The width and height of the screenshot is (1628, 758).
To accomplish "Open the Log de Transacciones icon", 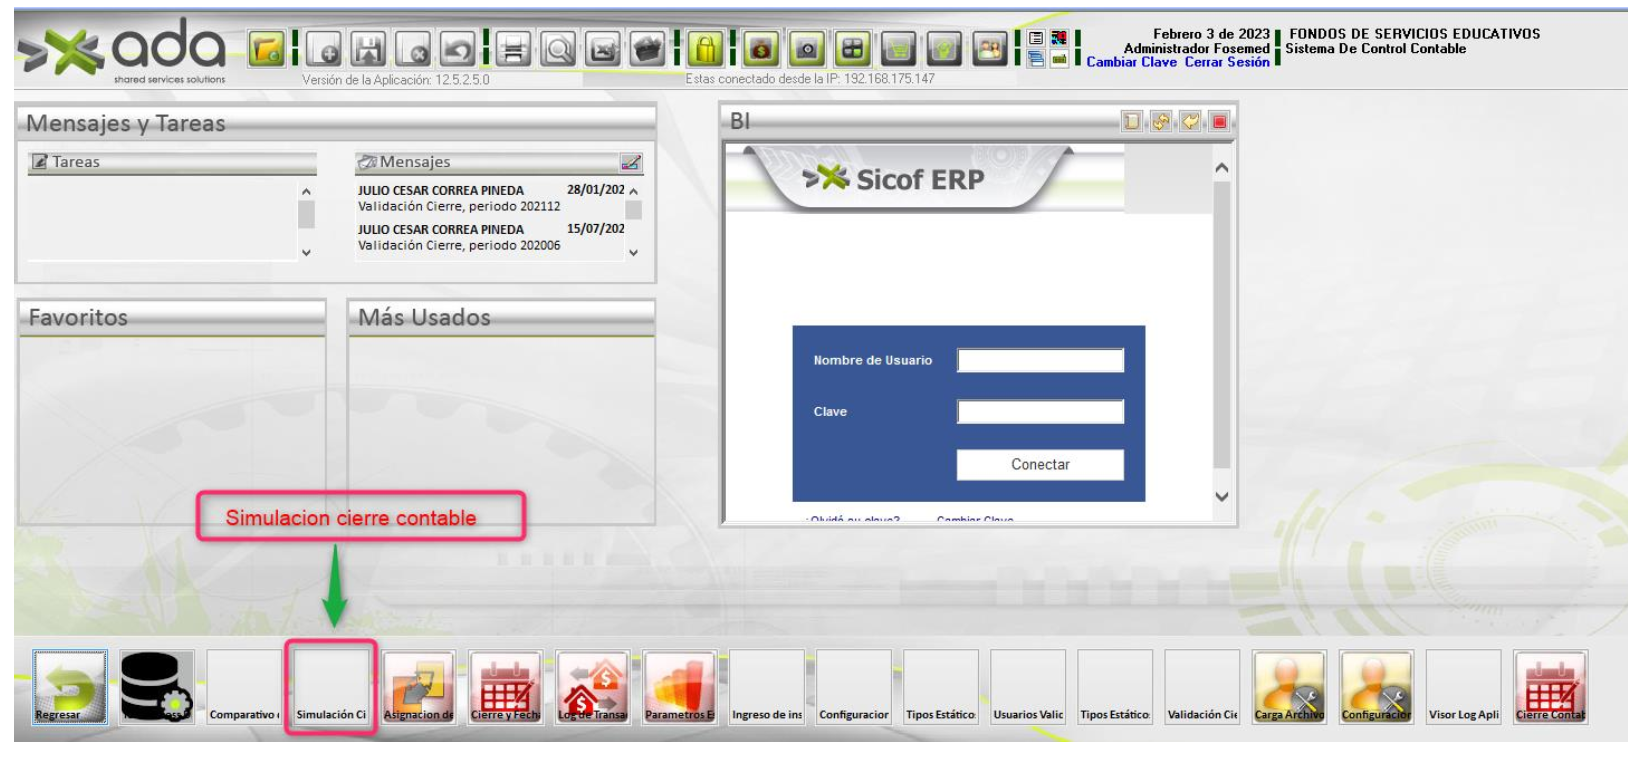I will point(592,686).
